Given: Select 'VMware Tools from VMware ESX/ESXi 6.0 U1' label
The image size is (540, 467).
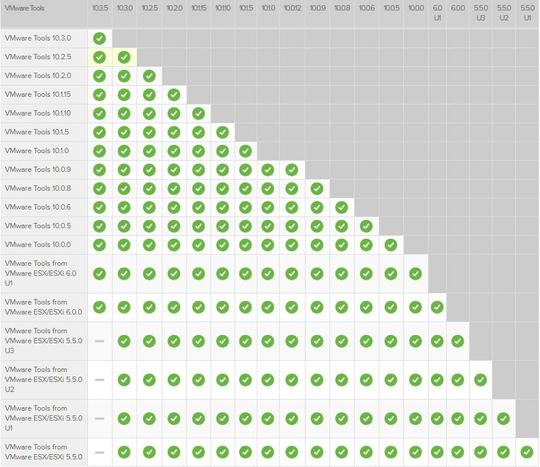Looking at the screenshot, I should pos(41,273).
